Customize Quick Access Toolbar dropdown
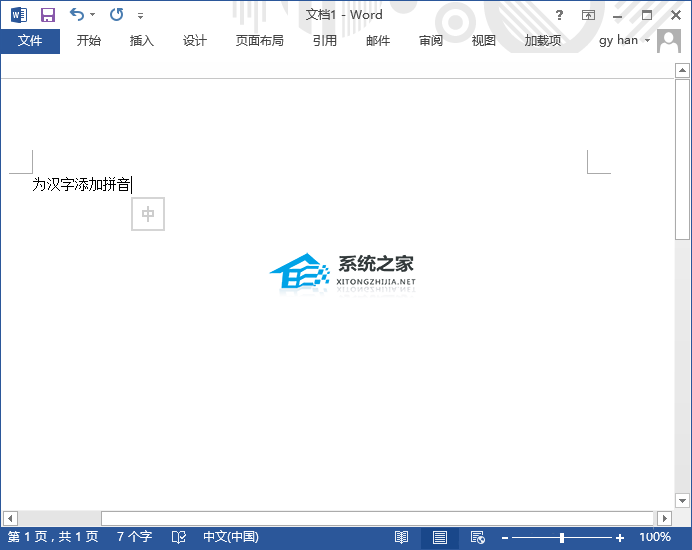Viewport: 692px width, 550px height. click(140, 16)
